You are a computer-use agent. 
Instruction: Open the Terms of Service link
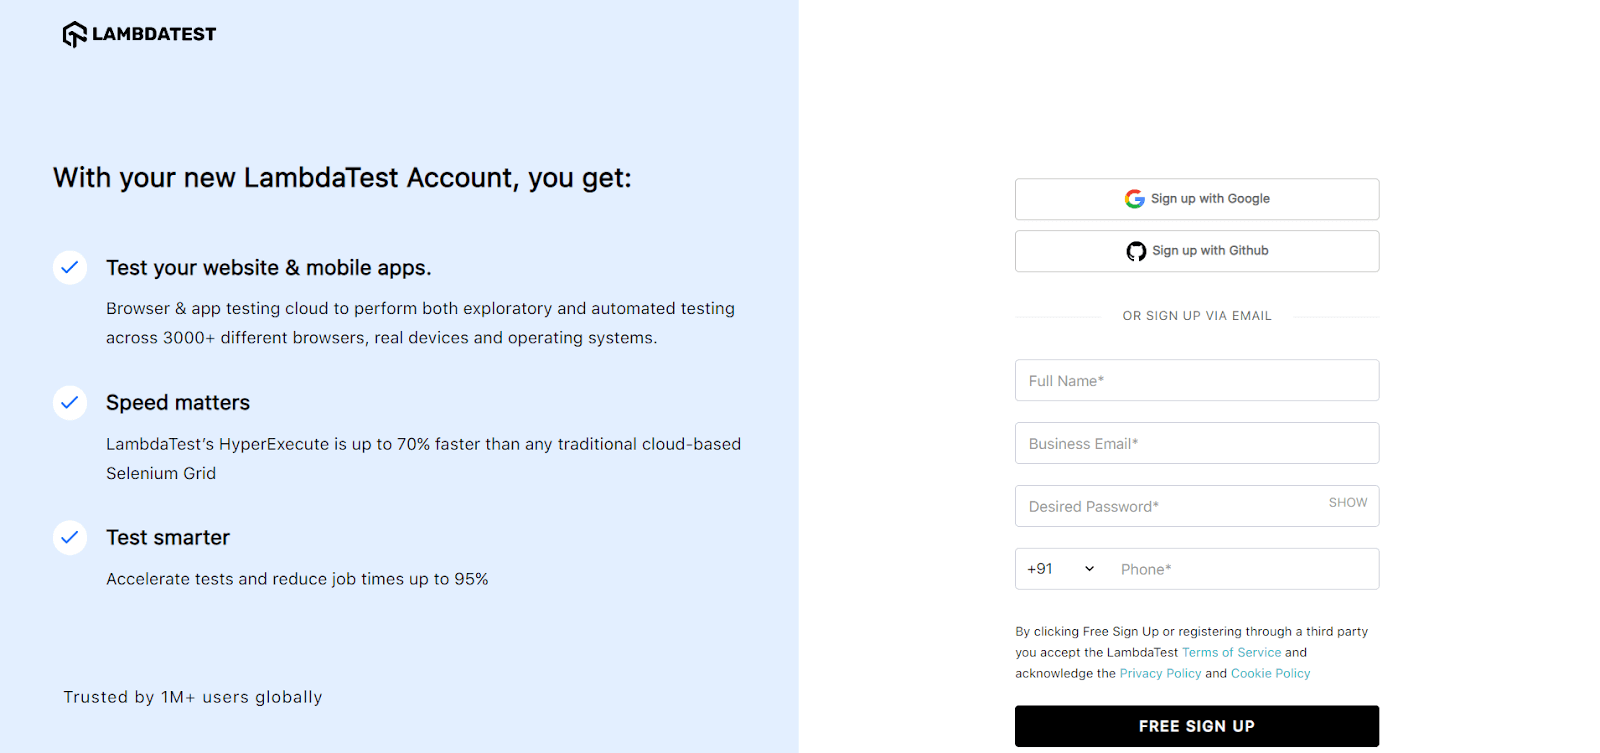1231,651
